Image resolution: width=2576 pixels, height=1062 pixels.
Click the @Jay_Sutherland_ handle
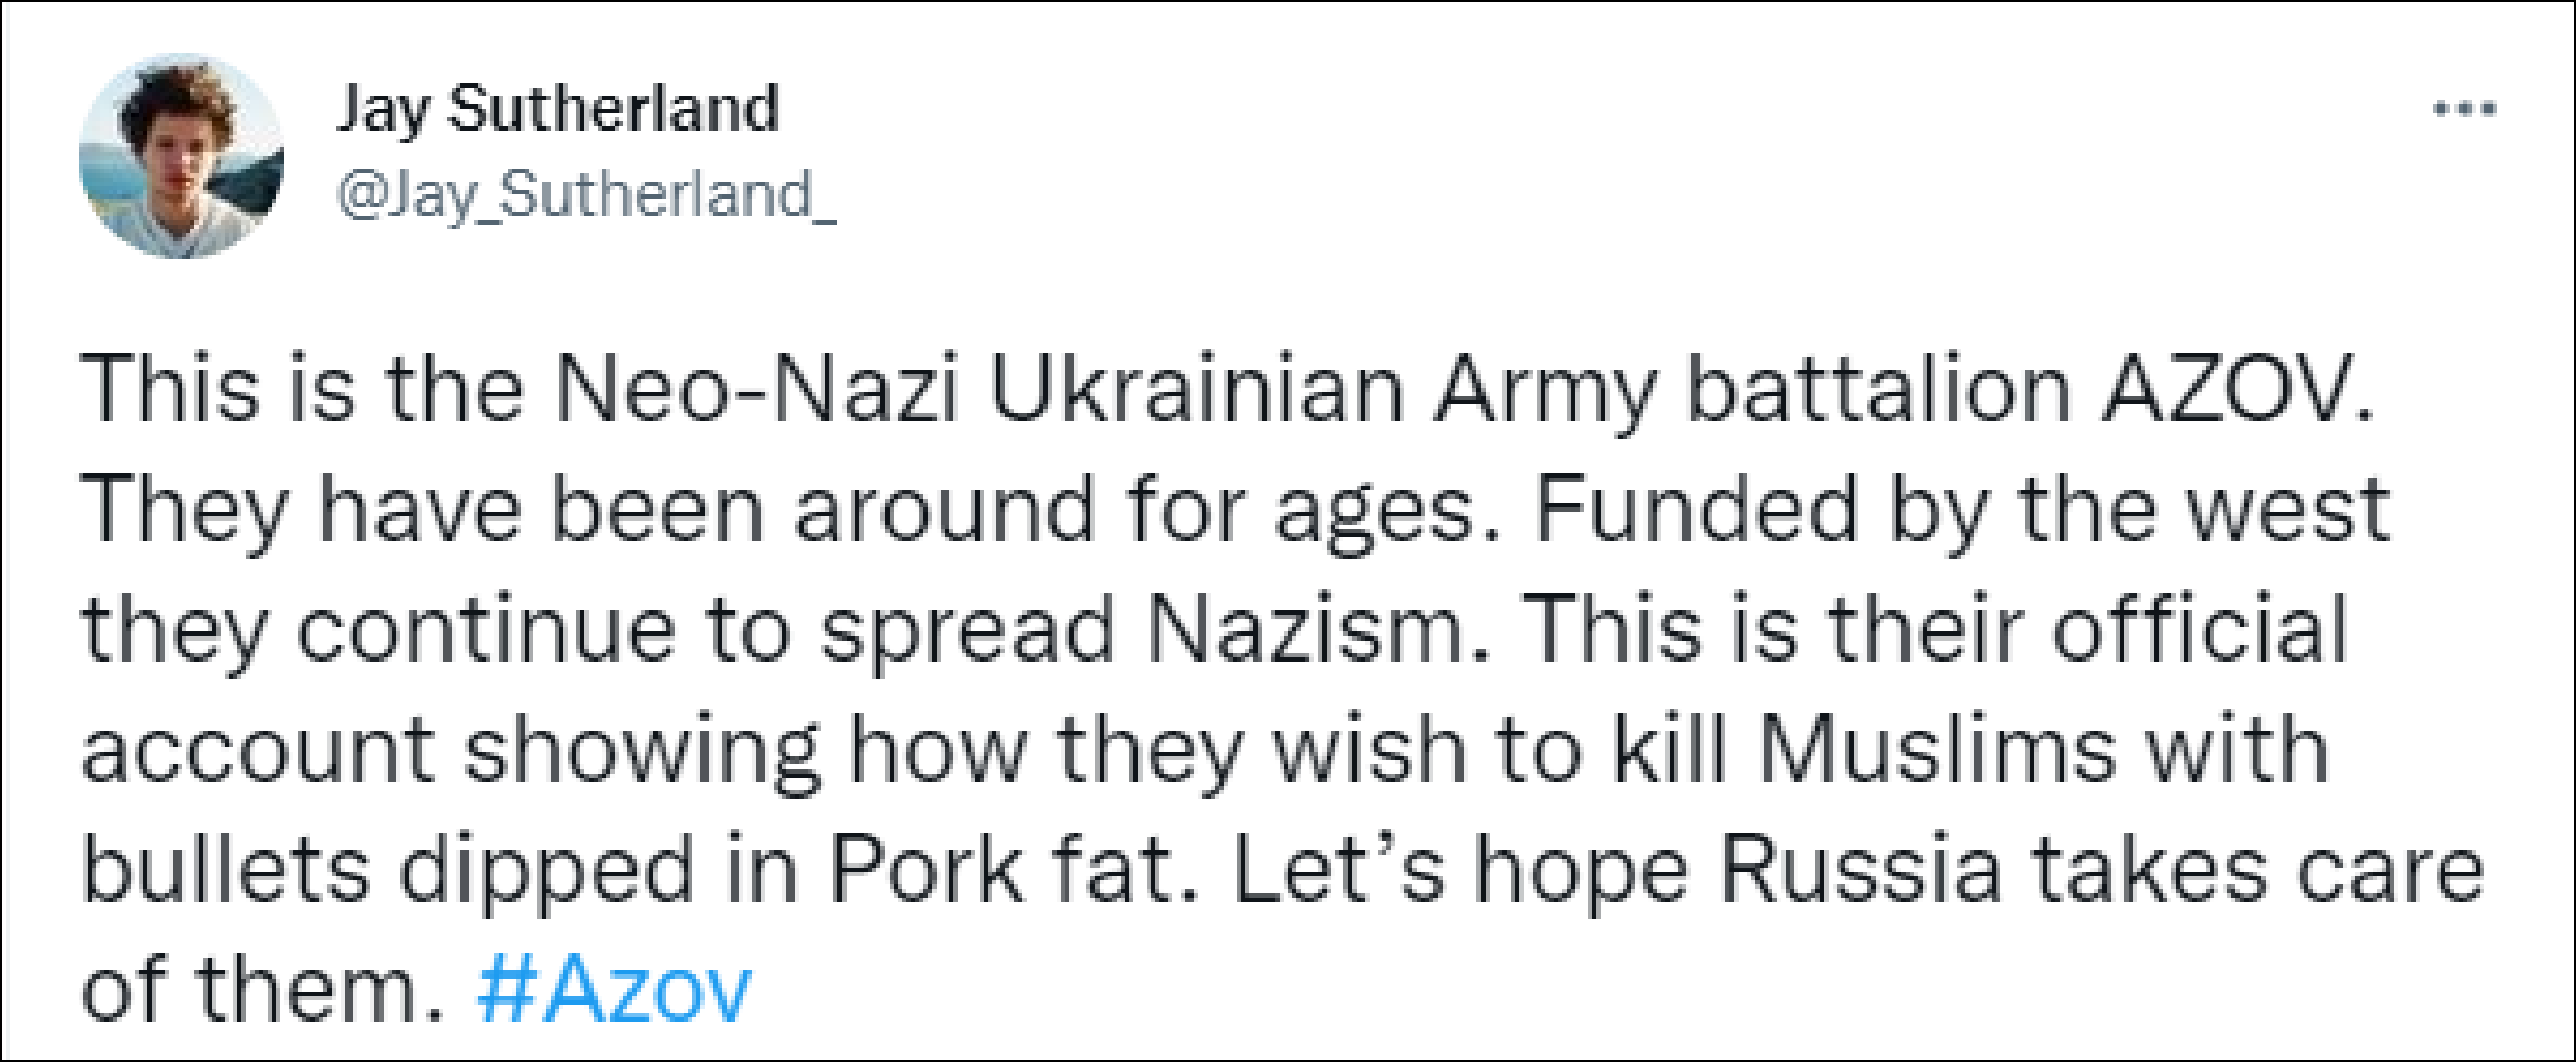(586, 194)
